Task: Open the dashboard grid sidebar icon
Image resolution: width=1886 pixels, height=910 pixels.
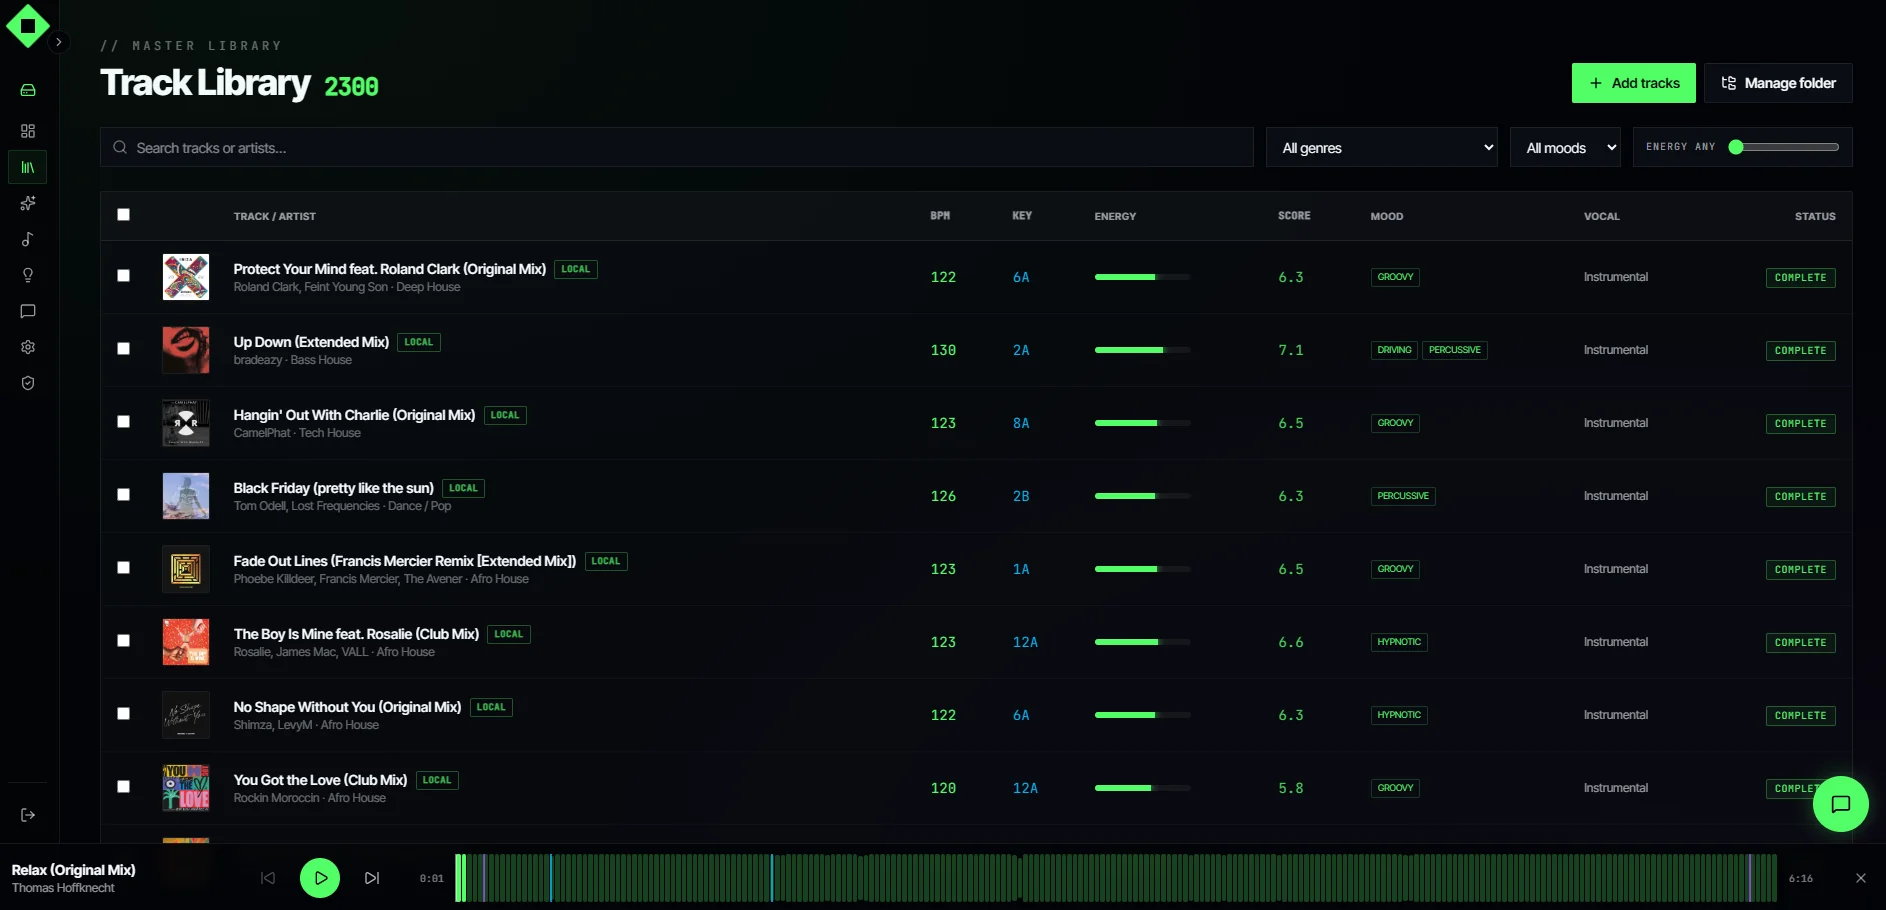Action: click(28, 131)
